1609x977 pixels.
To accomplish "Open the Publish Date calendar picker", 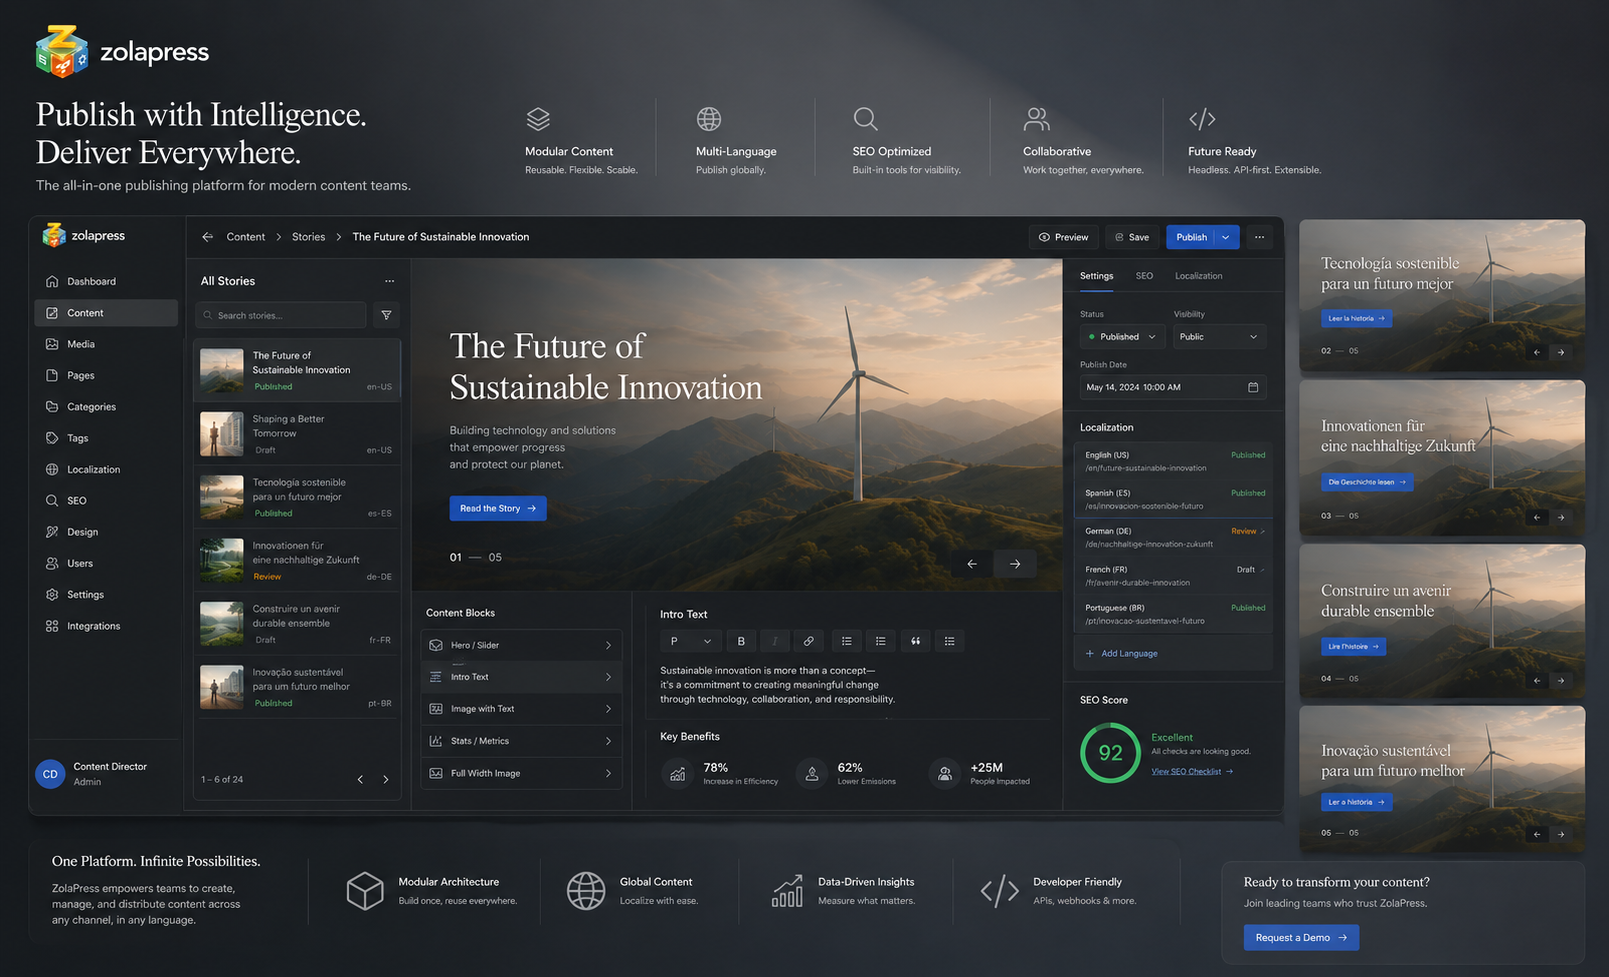I will pos(1253,387).
